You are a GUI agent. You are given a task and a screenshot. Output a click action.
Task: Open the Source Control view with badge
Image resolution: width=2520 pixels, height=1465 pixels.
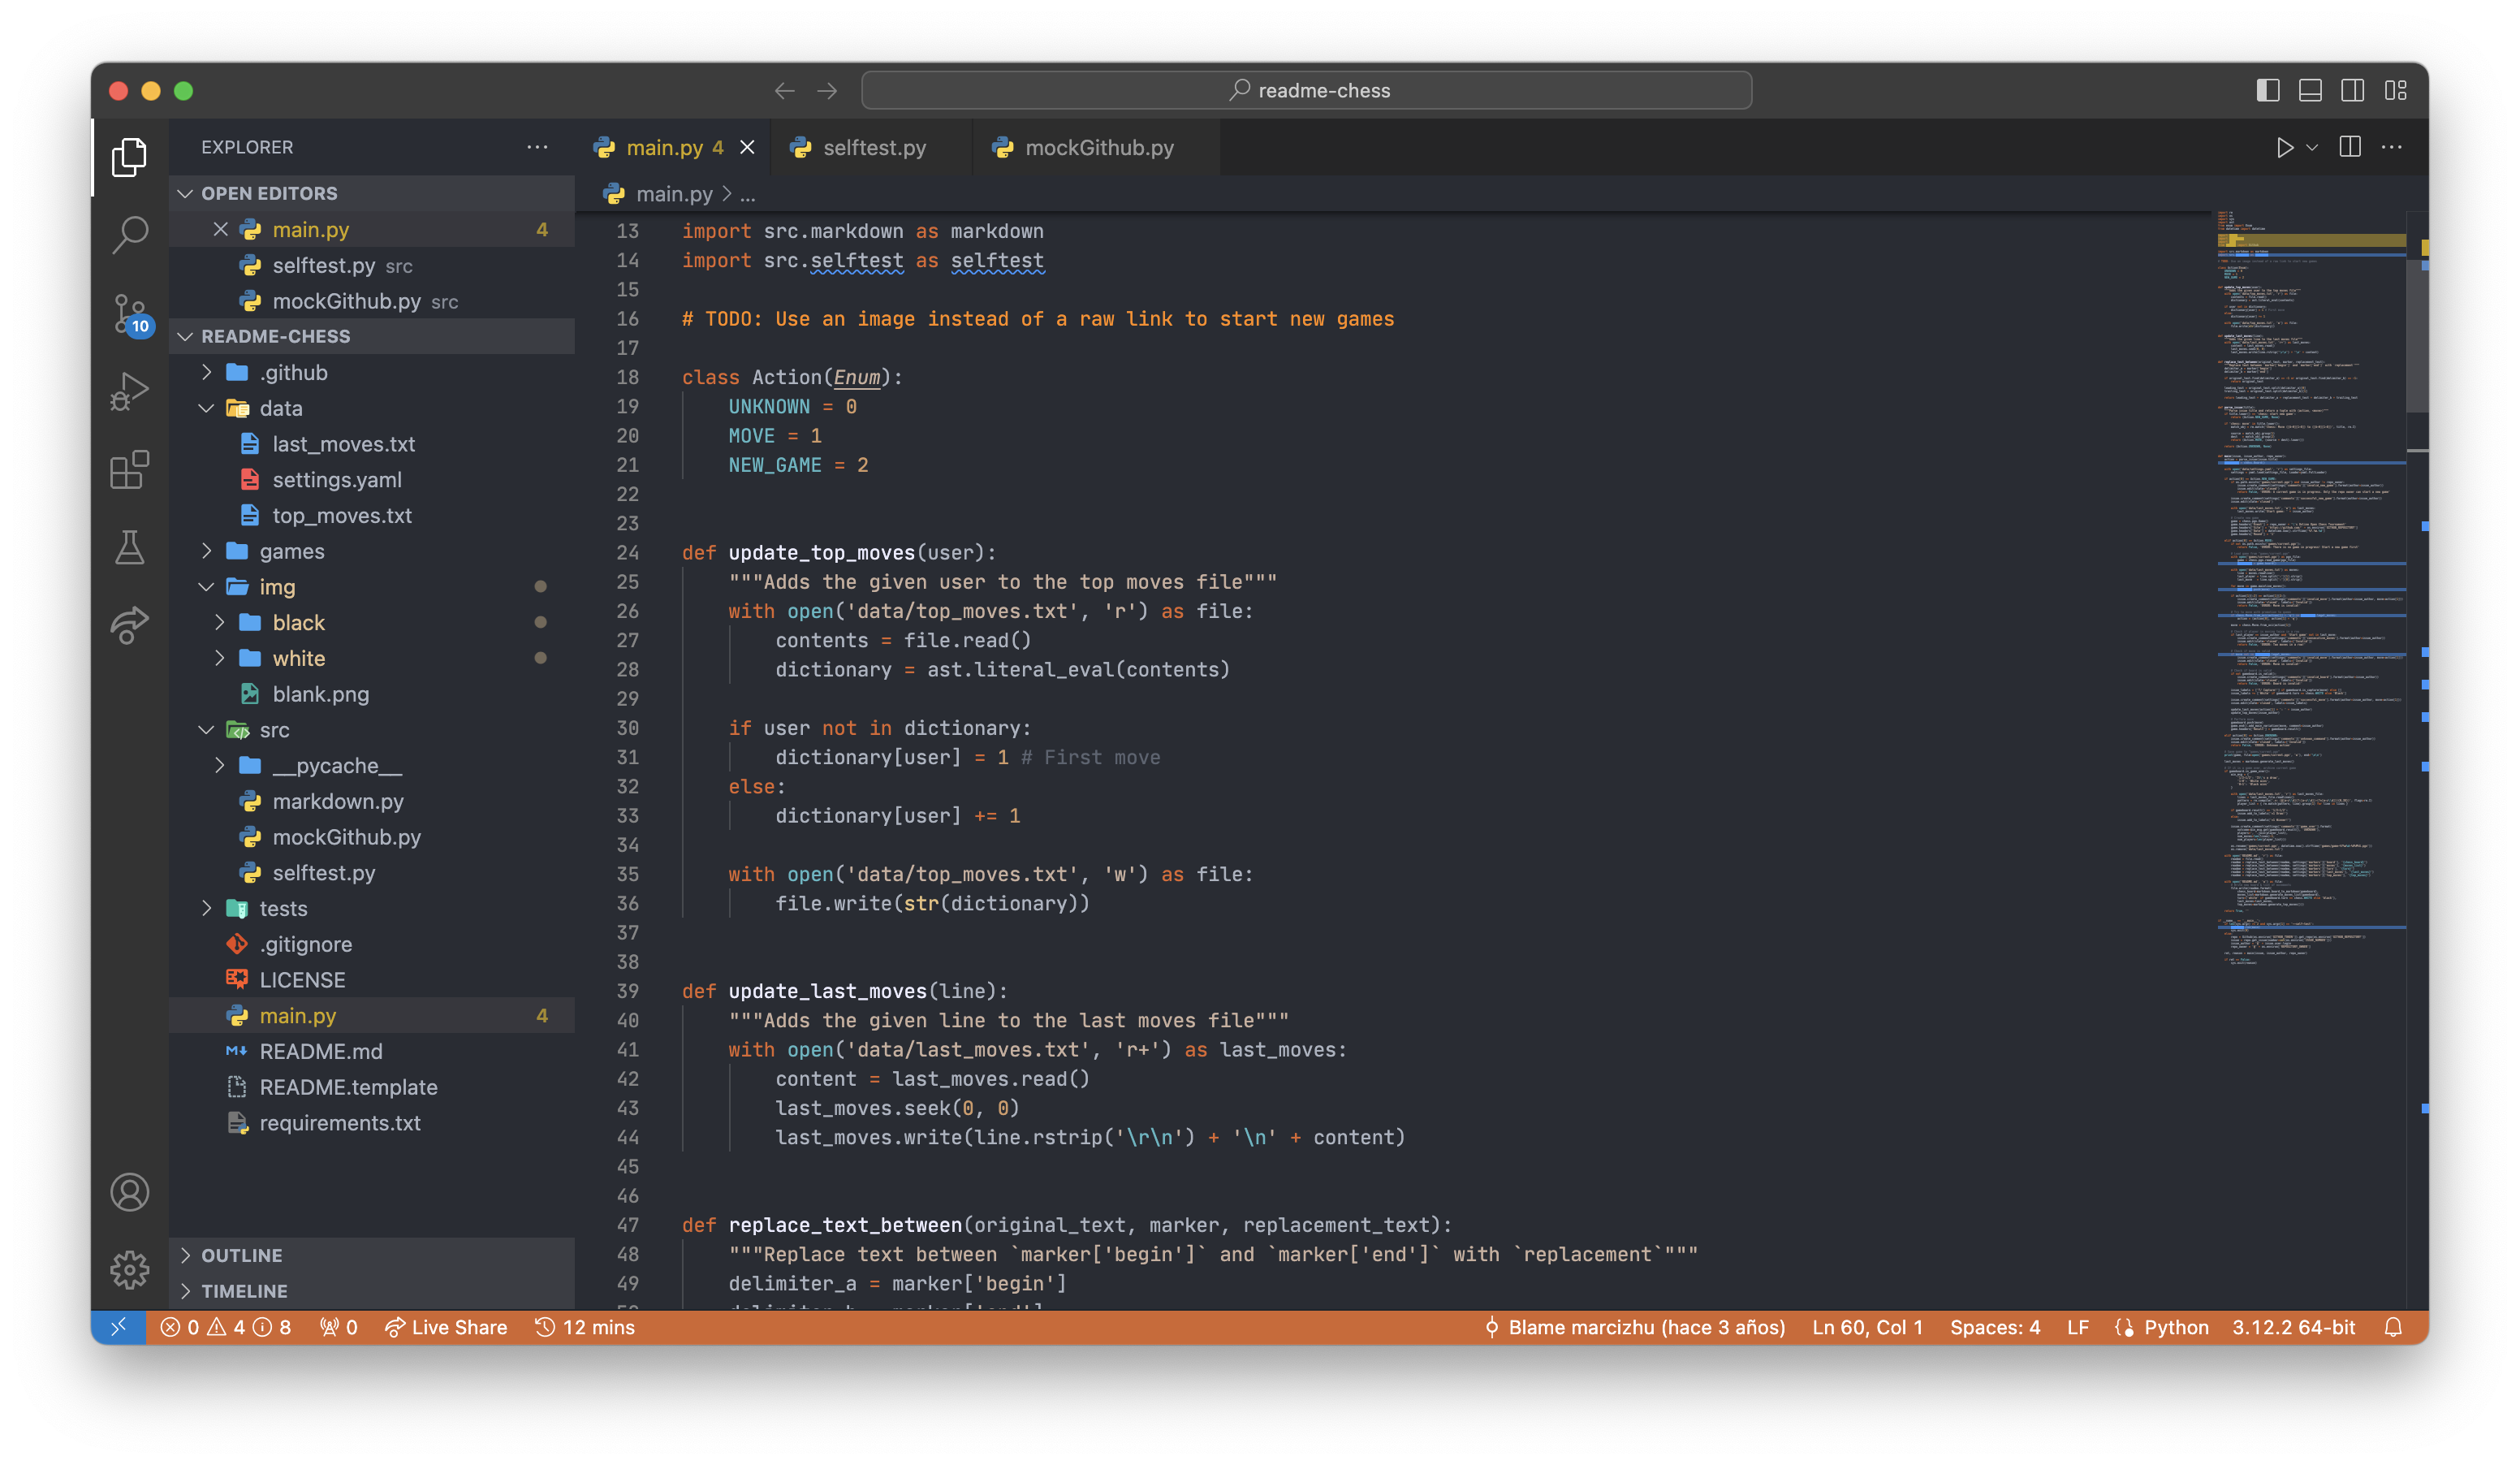(130, 313)
